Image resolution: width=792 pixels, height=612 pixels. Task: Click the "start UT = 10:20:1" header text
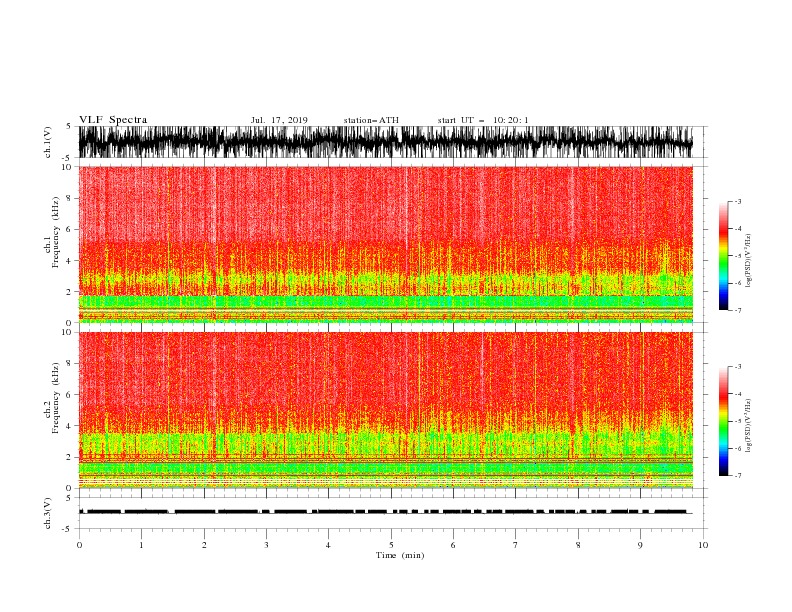point(483,120)
